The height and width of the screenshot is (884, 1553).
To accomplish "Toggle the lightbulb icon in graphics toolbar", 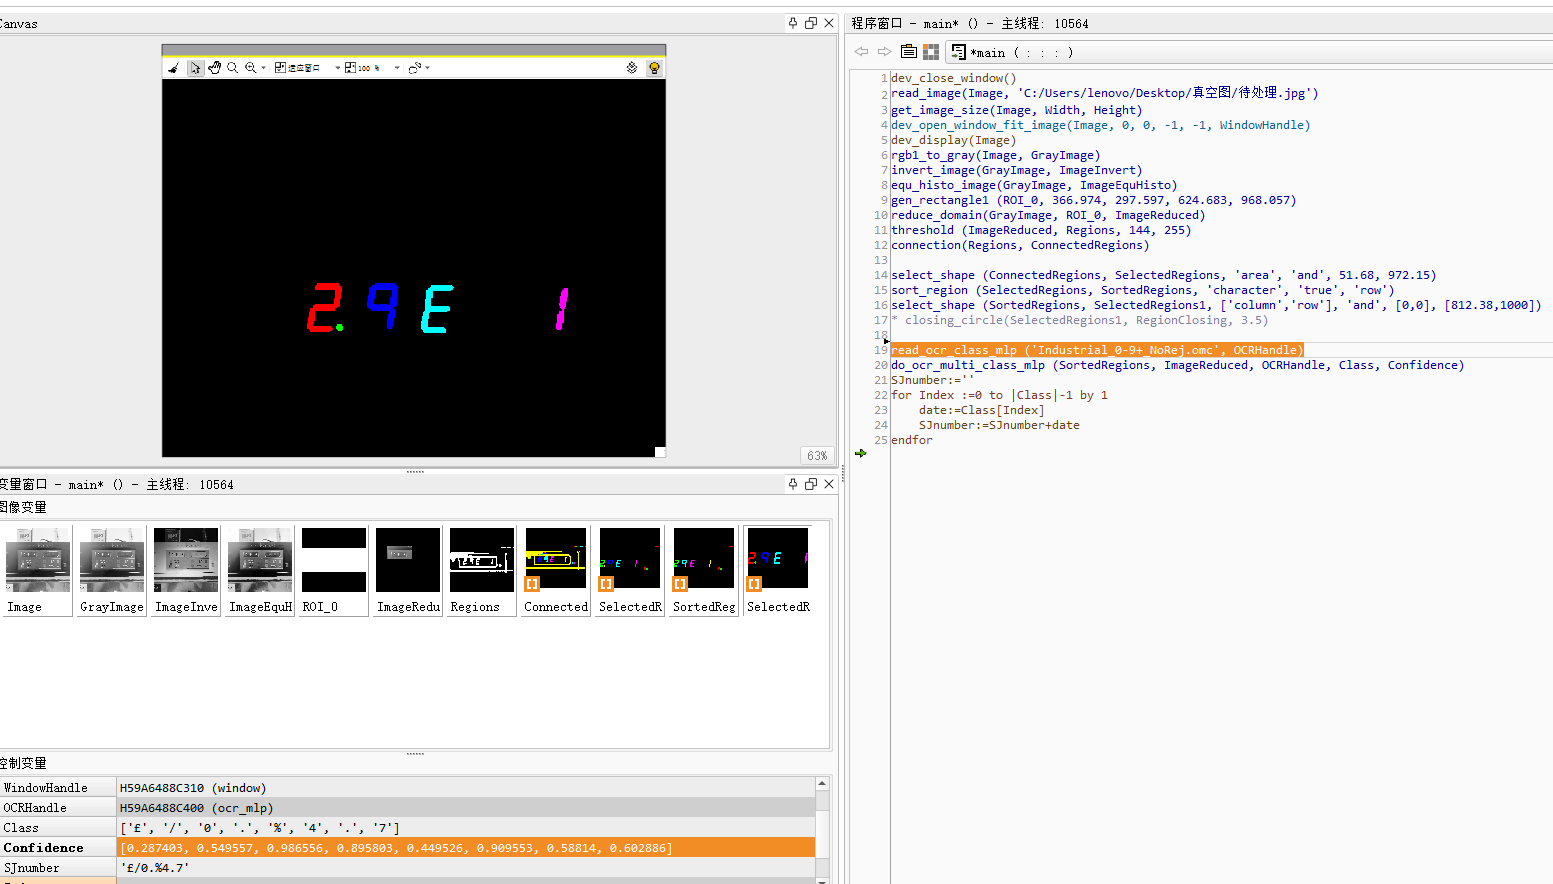I will pos(654,68).
